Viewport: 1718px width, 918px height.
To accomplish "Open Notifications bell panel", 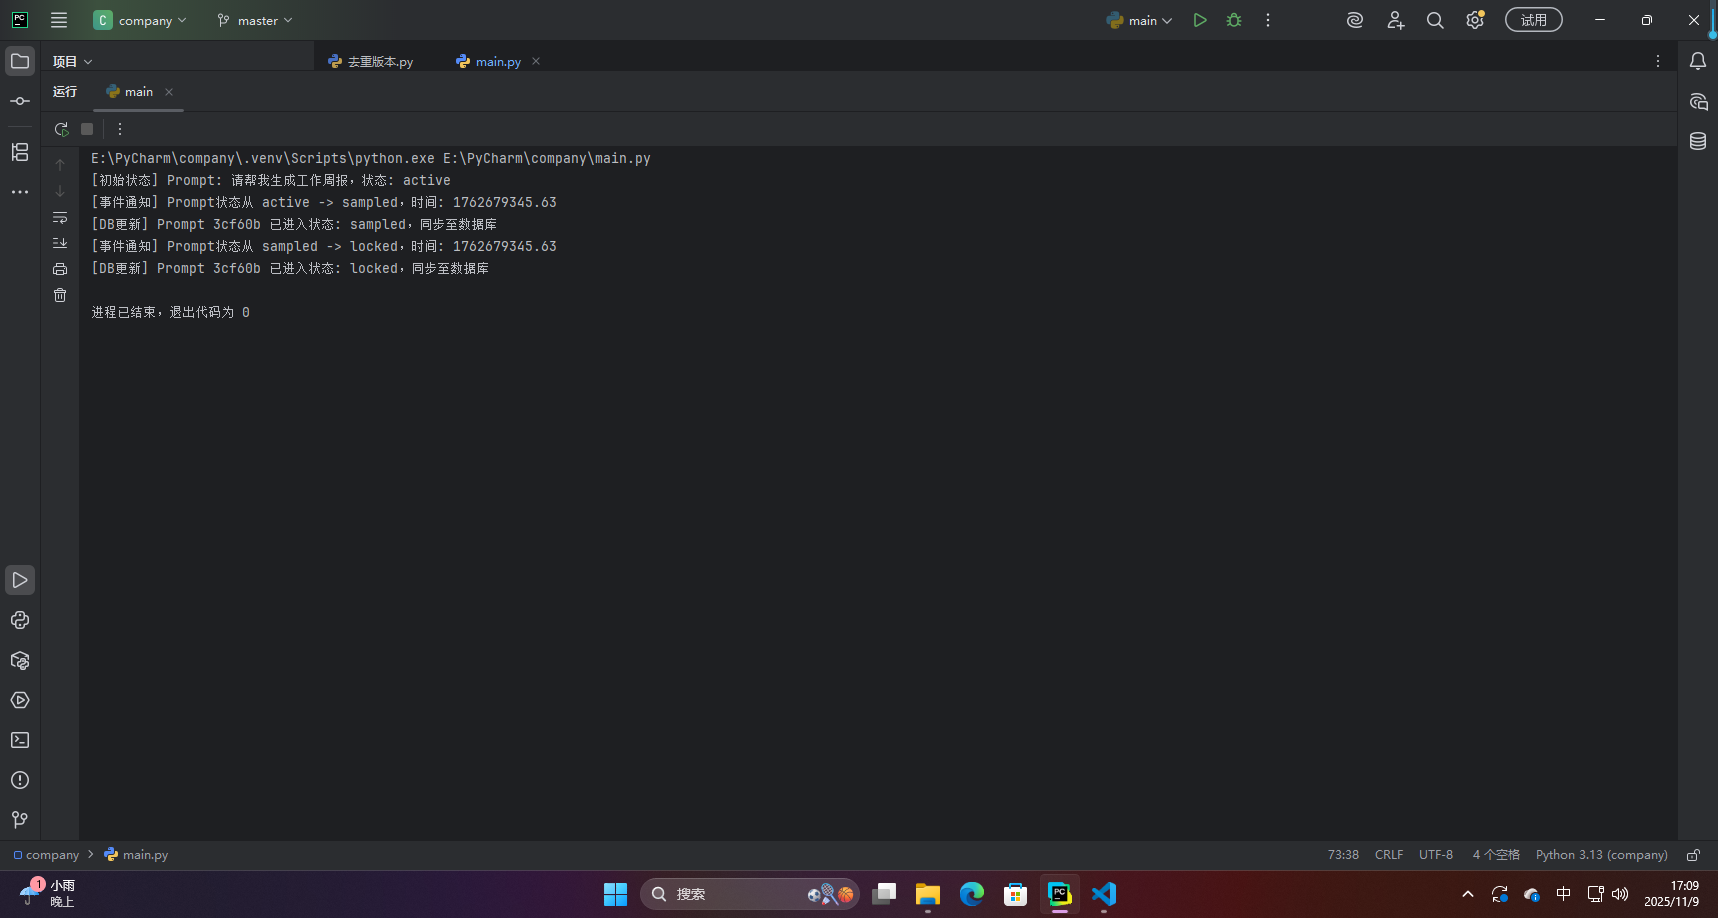I will (x=1698, y=61).
